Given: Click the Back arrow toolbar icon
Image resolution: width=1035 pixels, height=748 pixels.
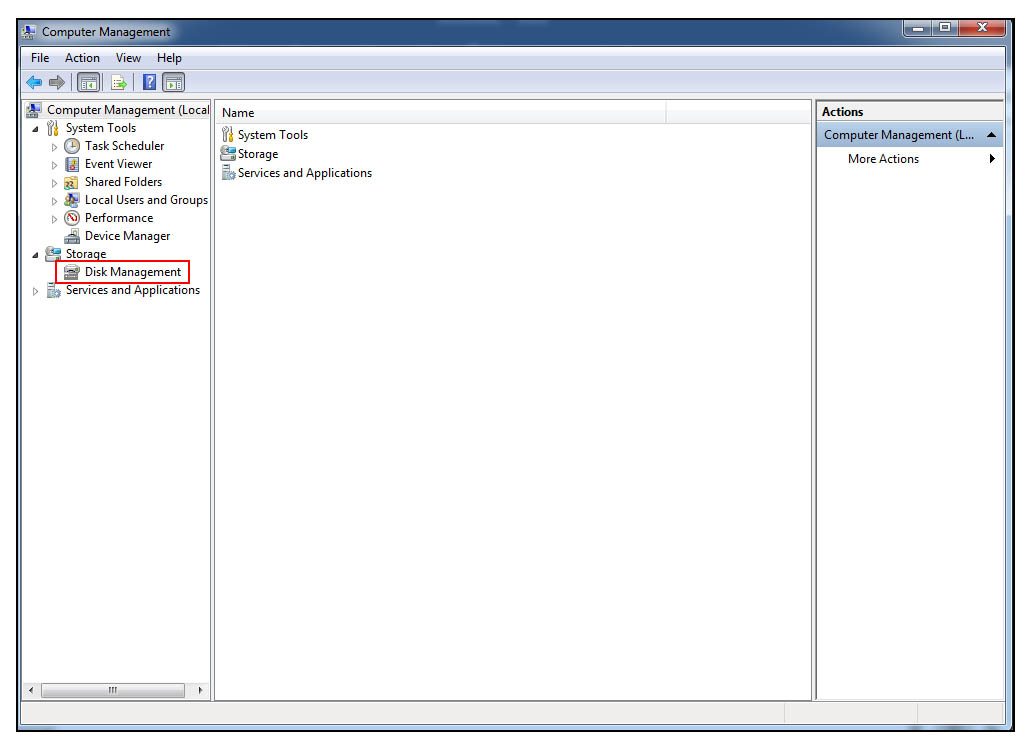Looking at the screenshot, I should (34, 83).
